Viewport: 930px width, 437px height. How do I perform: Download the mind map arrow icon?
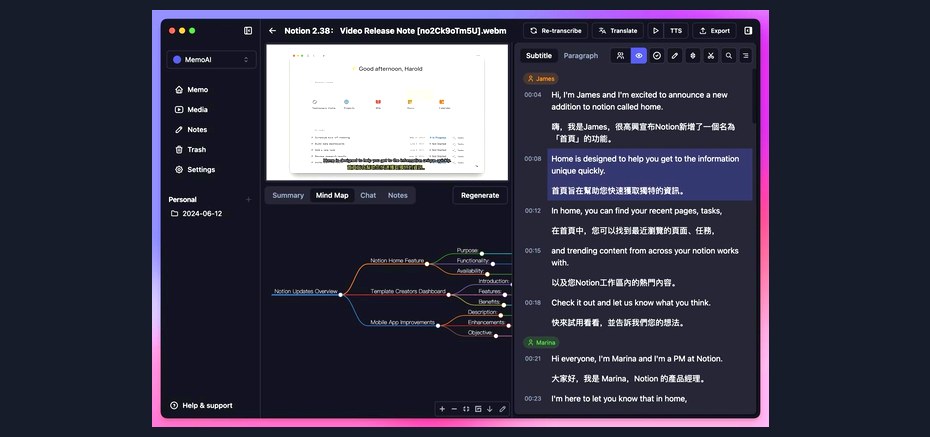click(490, 409)
